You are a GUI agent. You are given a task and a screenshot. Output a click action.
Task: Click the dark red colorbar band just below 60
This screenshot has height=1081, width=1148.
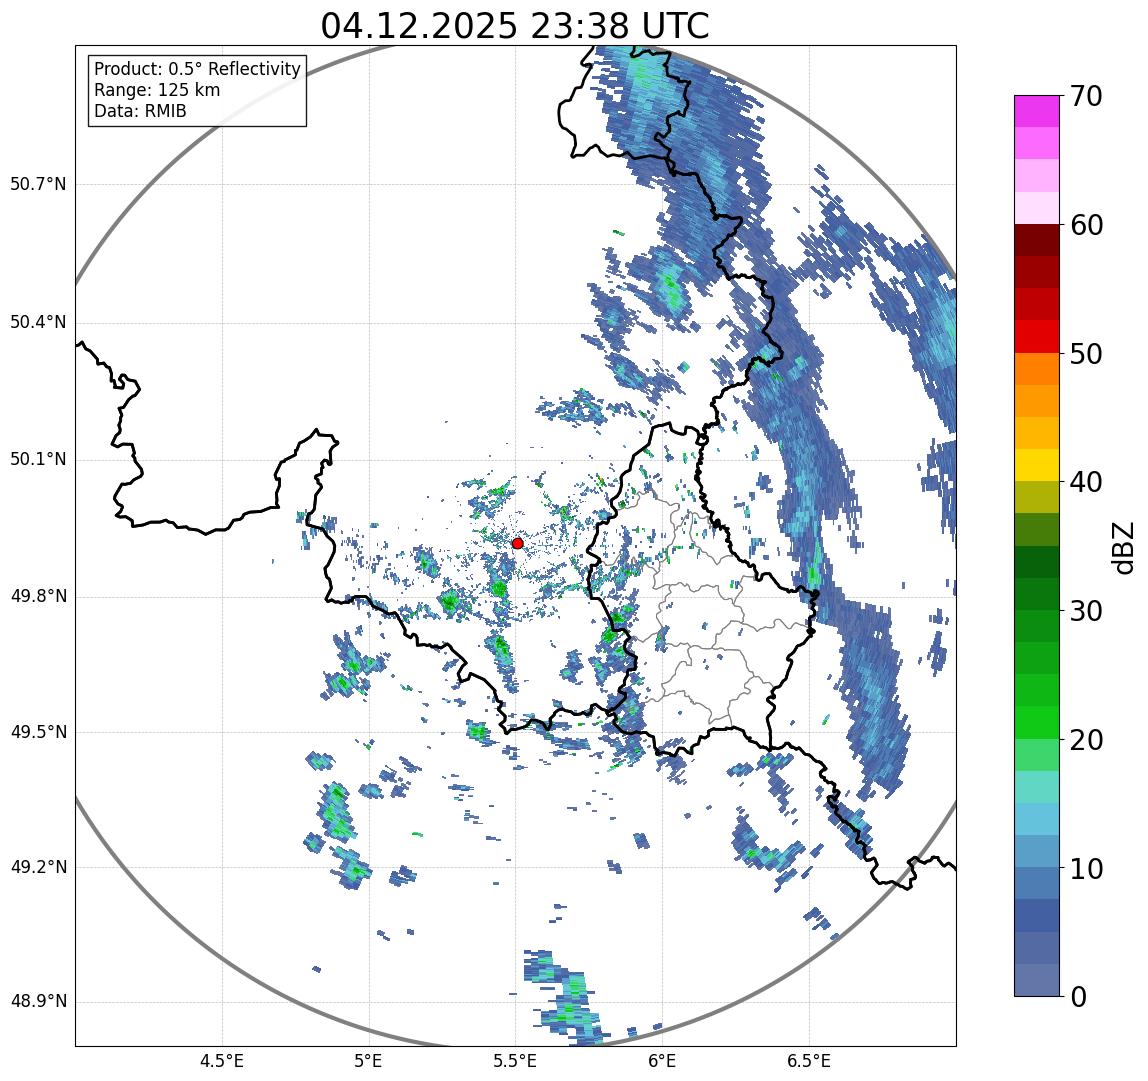1037,240
